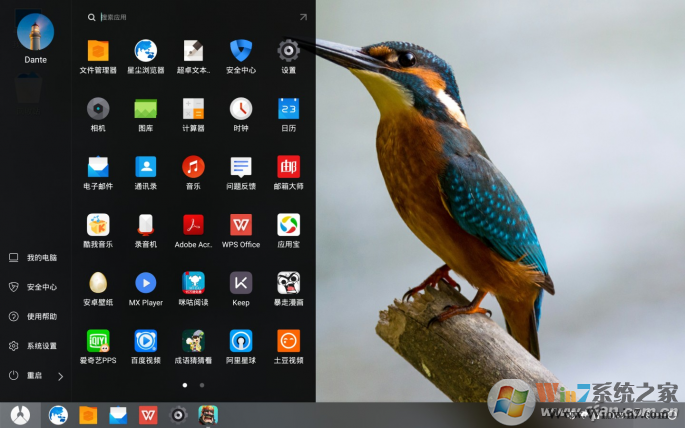The image size is (685, 428).
Task: Launch Adobe Acrobat from the app grid
Action: pos(193,225)
